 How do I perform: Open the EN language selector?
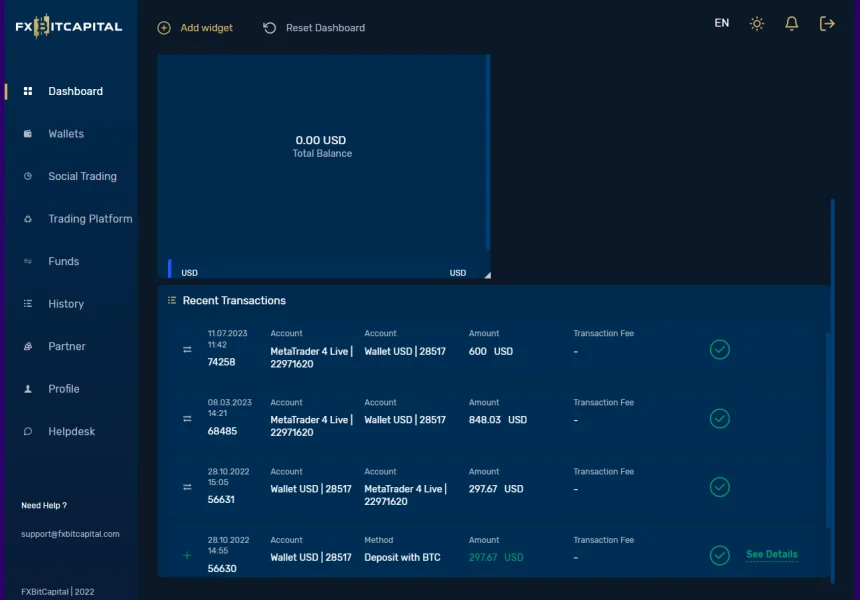(721, 23)
